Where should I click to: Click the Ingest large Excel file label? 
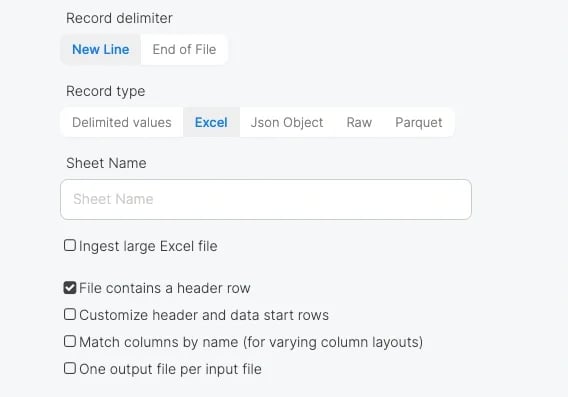[148, 246]
